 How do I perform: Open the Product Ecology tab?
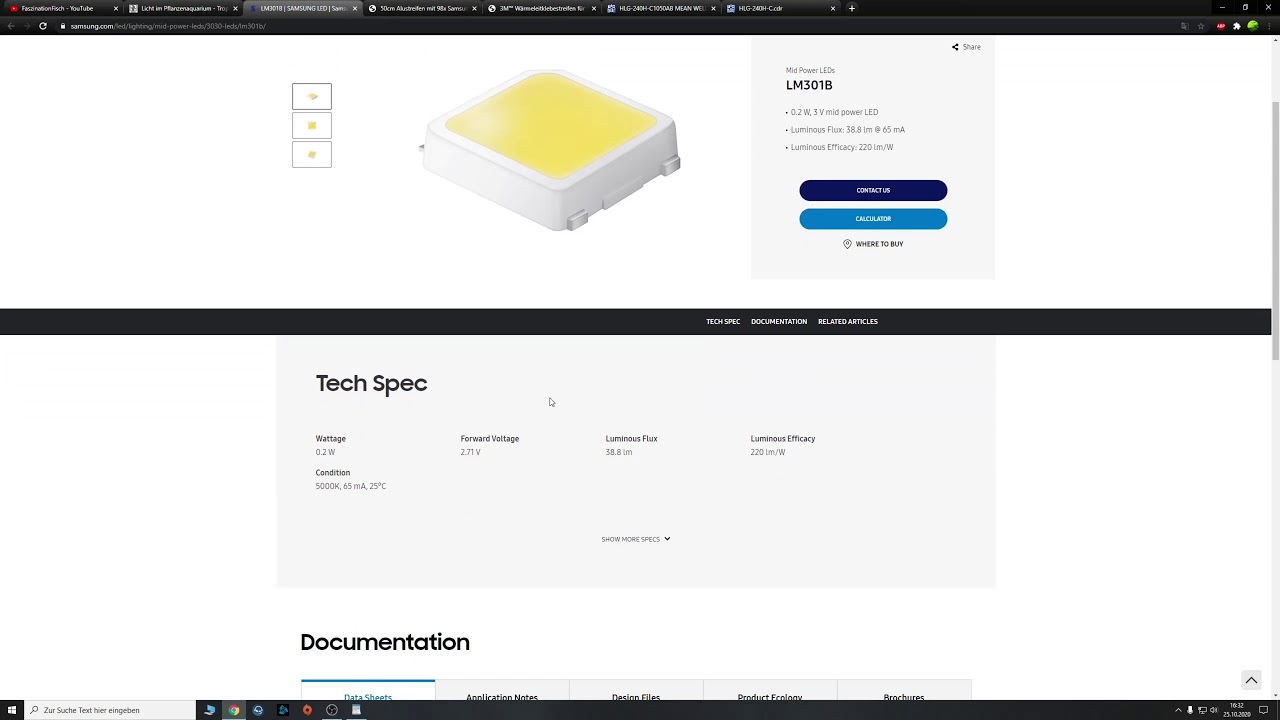(x=770, y=691)
